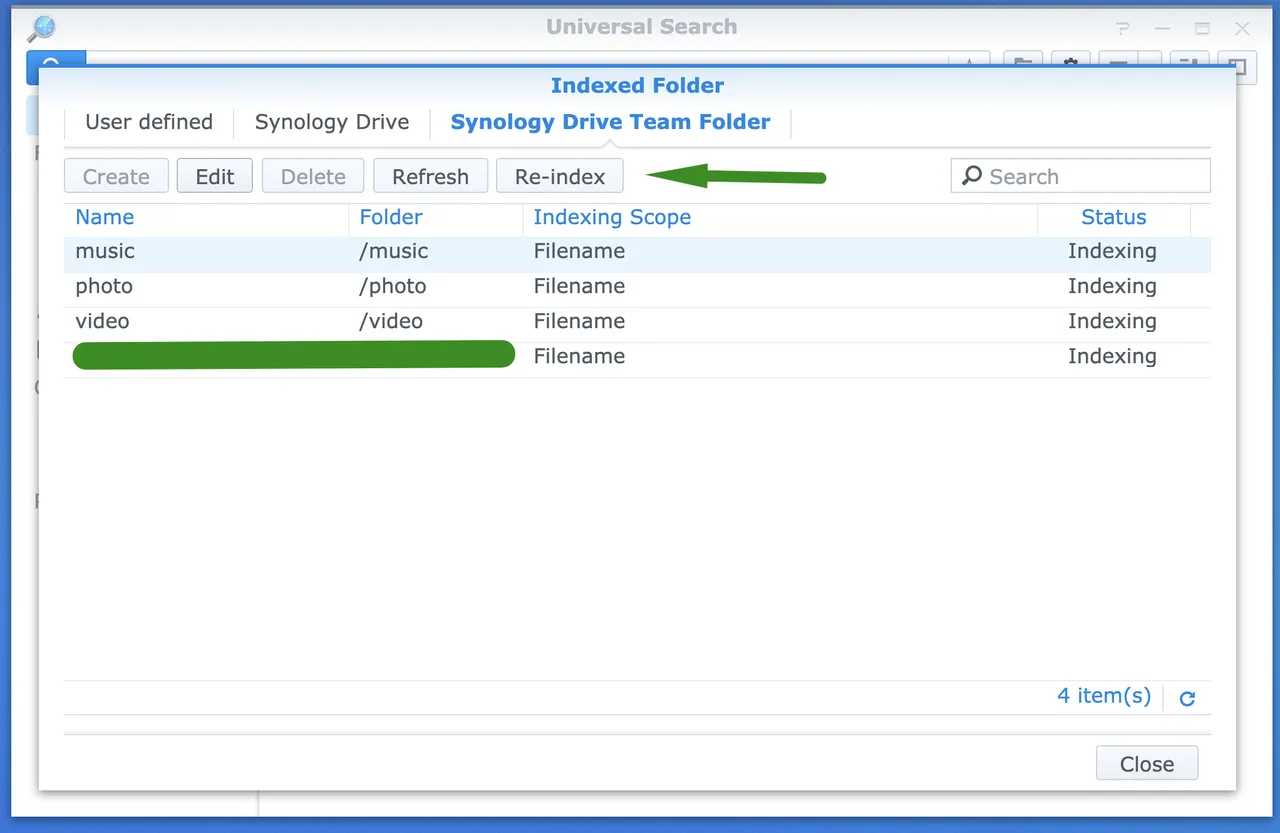Click the Re-index button
The height and width of the screenshot is (833, 1280).
(560, 176)
